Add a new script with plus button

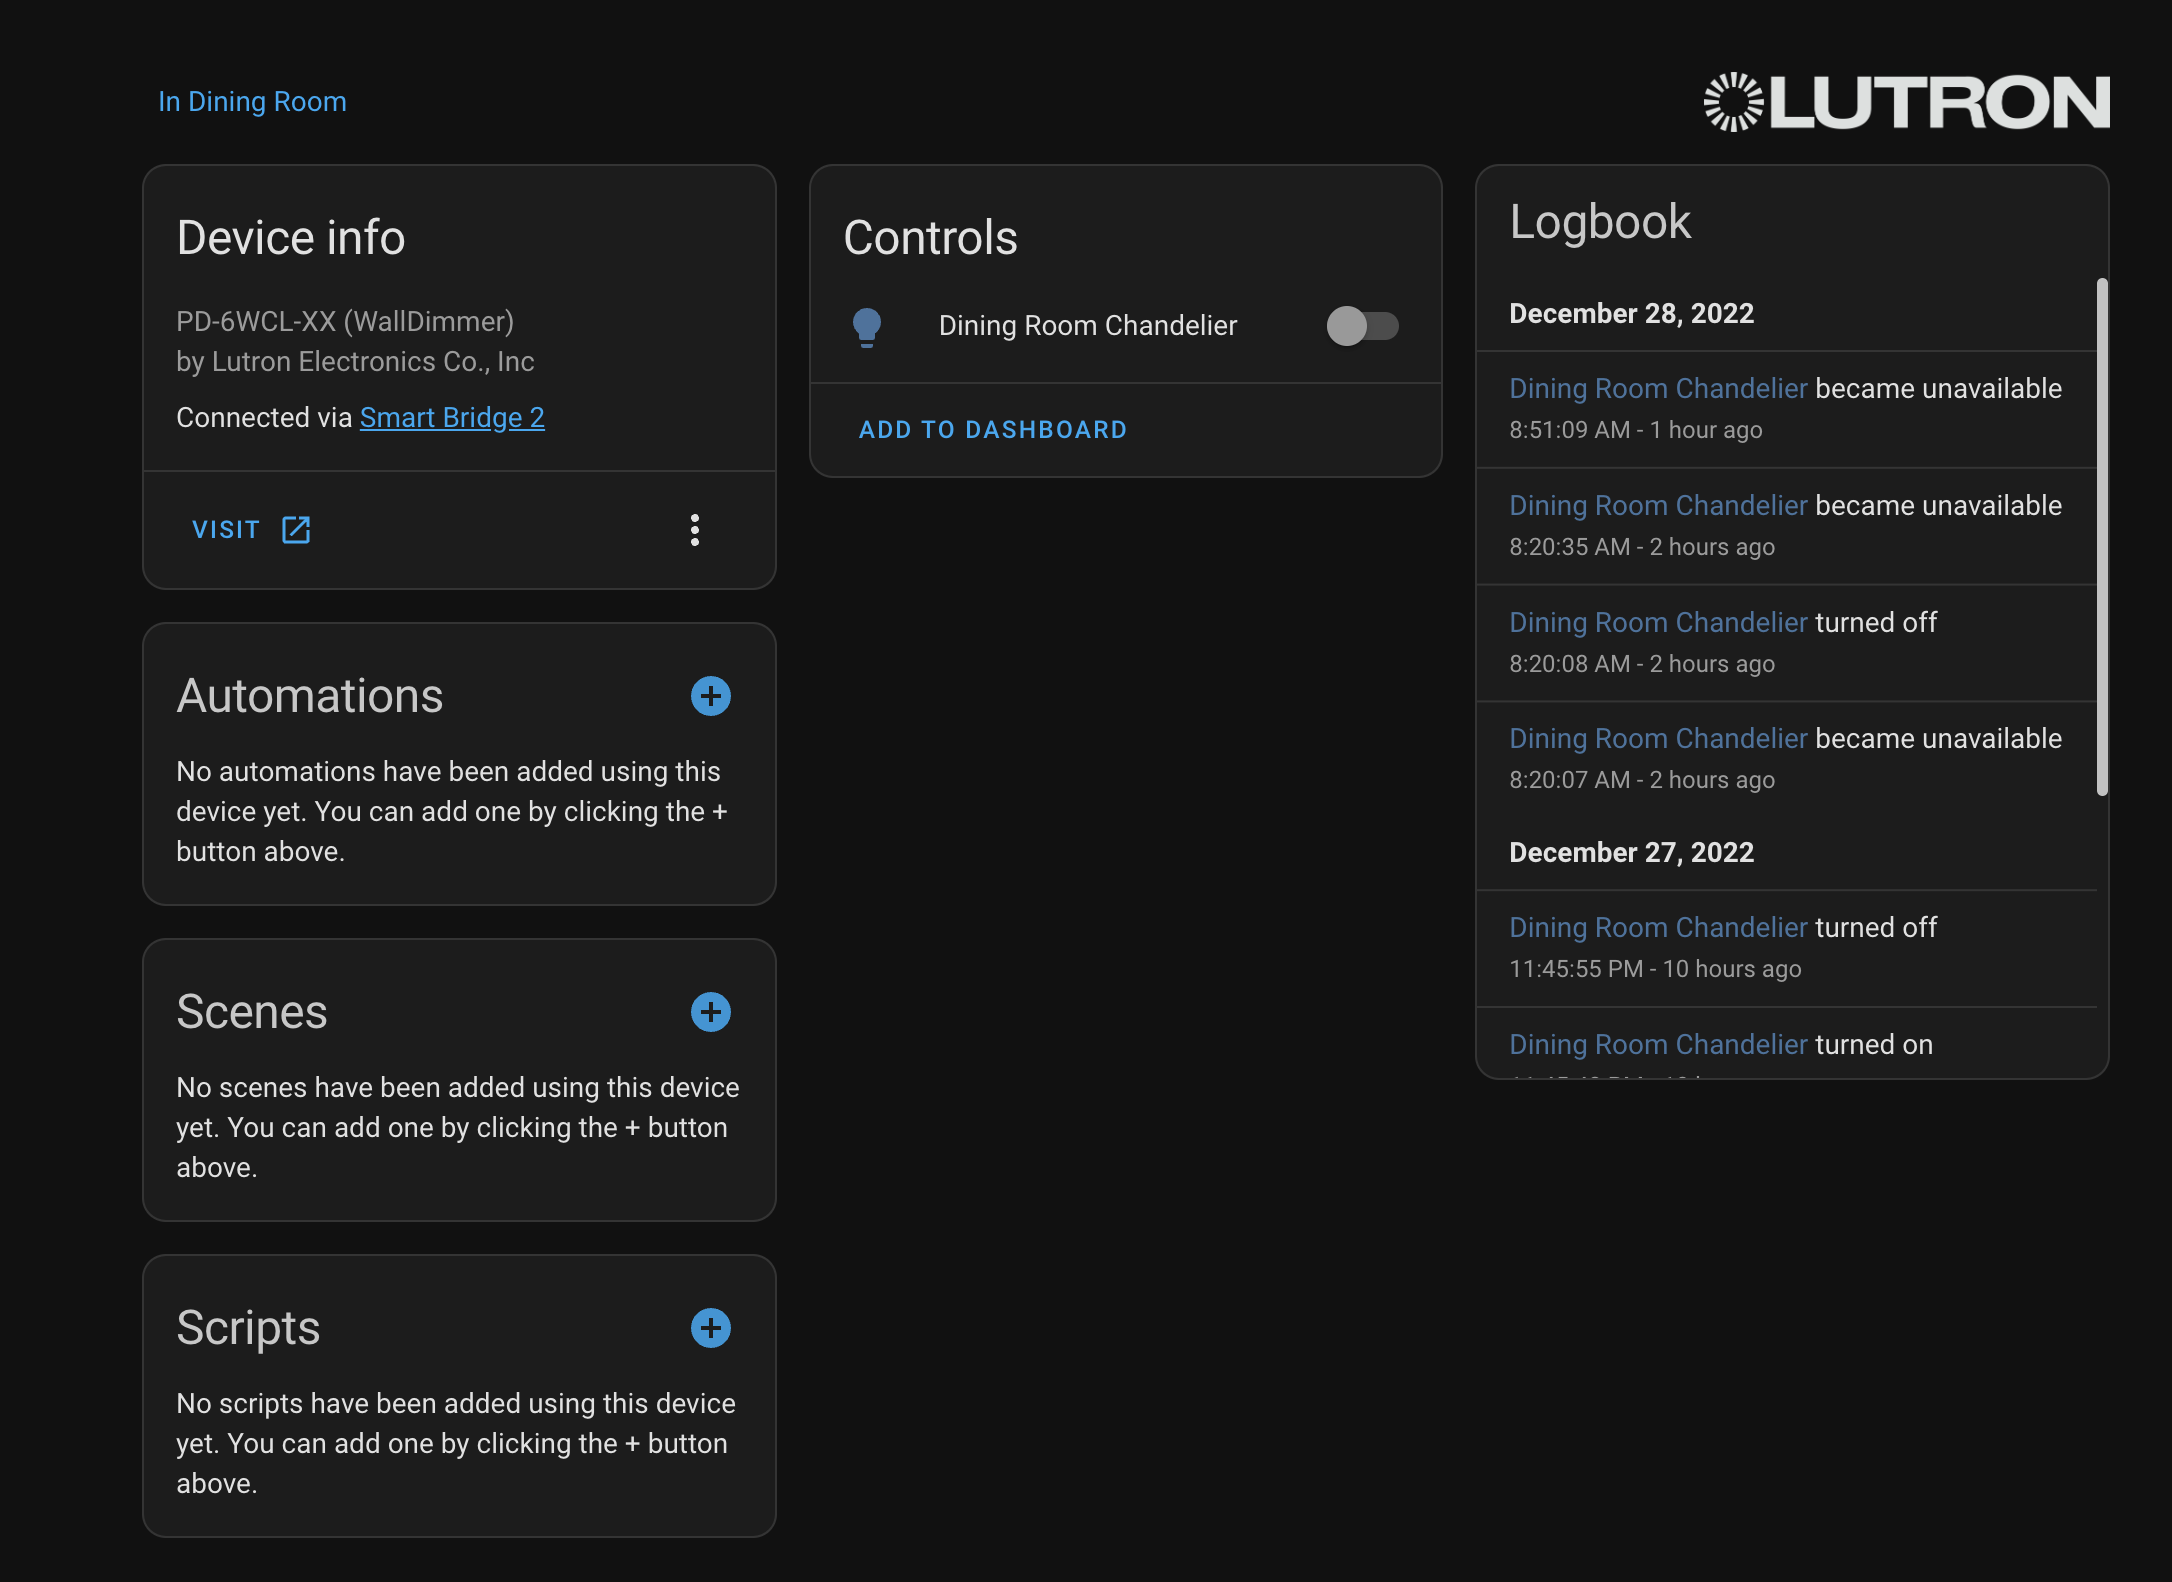coord(710,1328)
